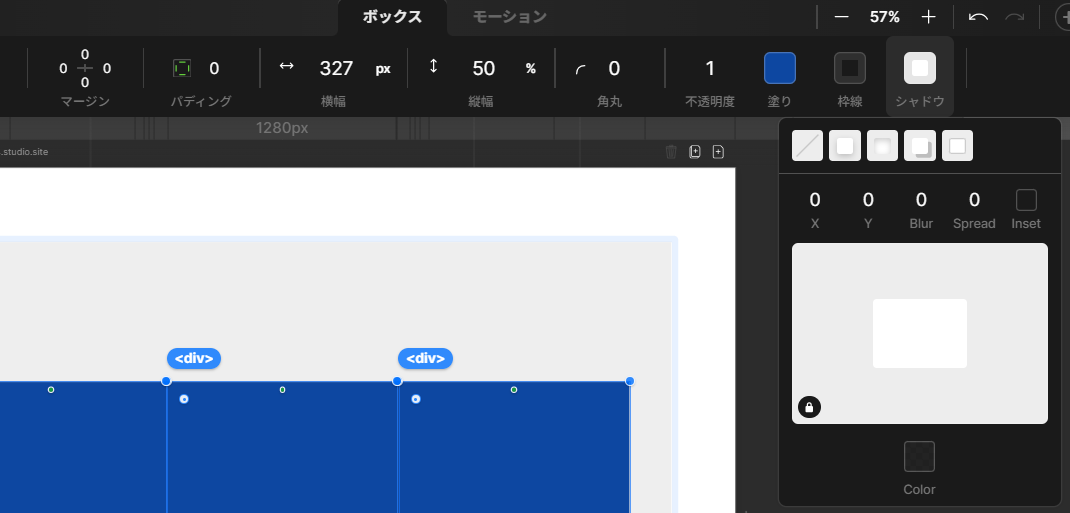The height and width of the screenshot is (513, 1070).
Task: Click the padding icon above パディング
Action: (182, 68)
